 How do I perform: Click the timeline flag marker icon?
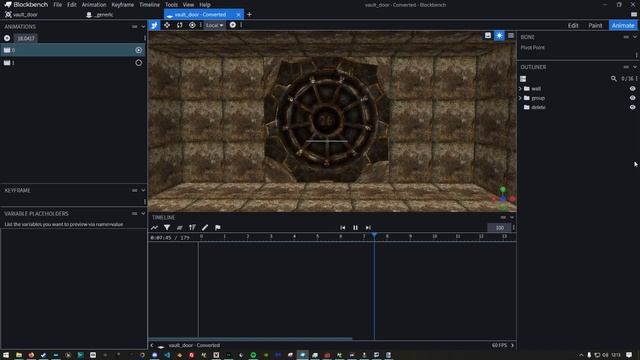pyautogui.click(x=218, y=228)
